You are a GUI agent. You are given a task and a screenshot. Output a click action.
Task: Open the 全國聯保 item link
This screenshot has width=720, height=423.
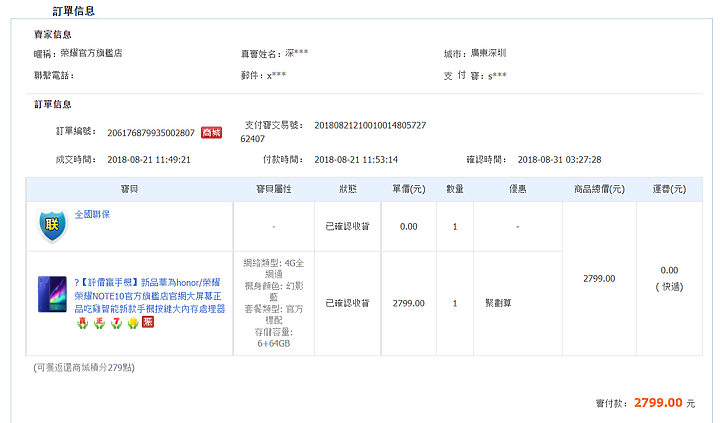[92, 214]
